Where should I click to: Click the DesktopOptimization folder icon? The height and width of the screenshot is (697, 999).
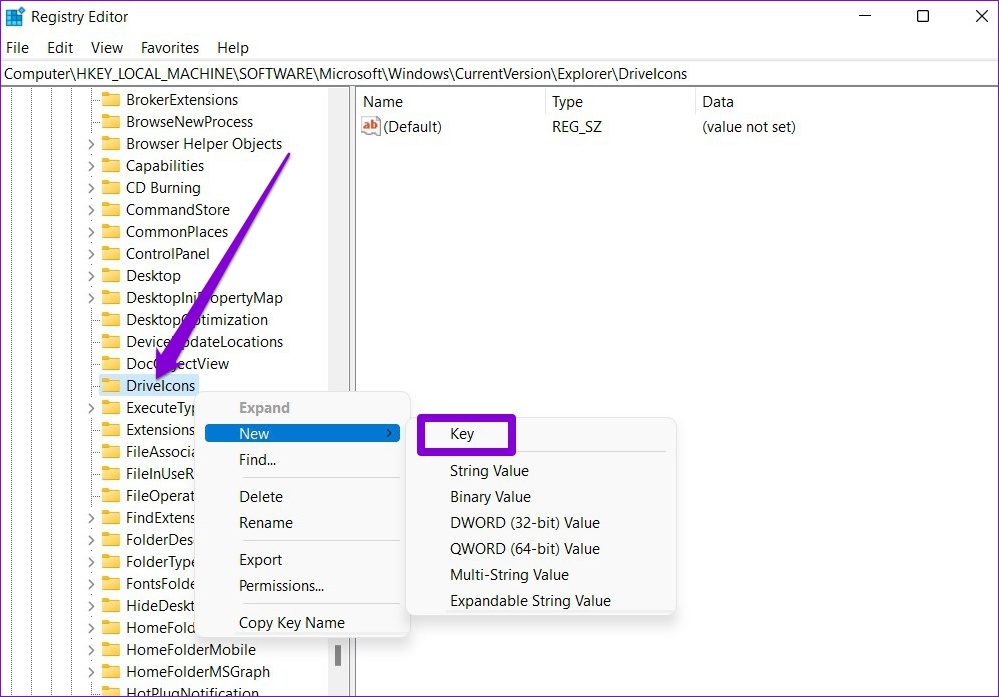111,320
